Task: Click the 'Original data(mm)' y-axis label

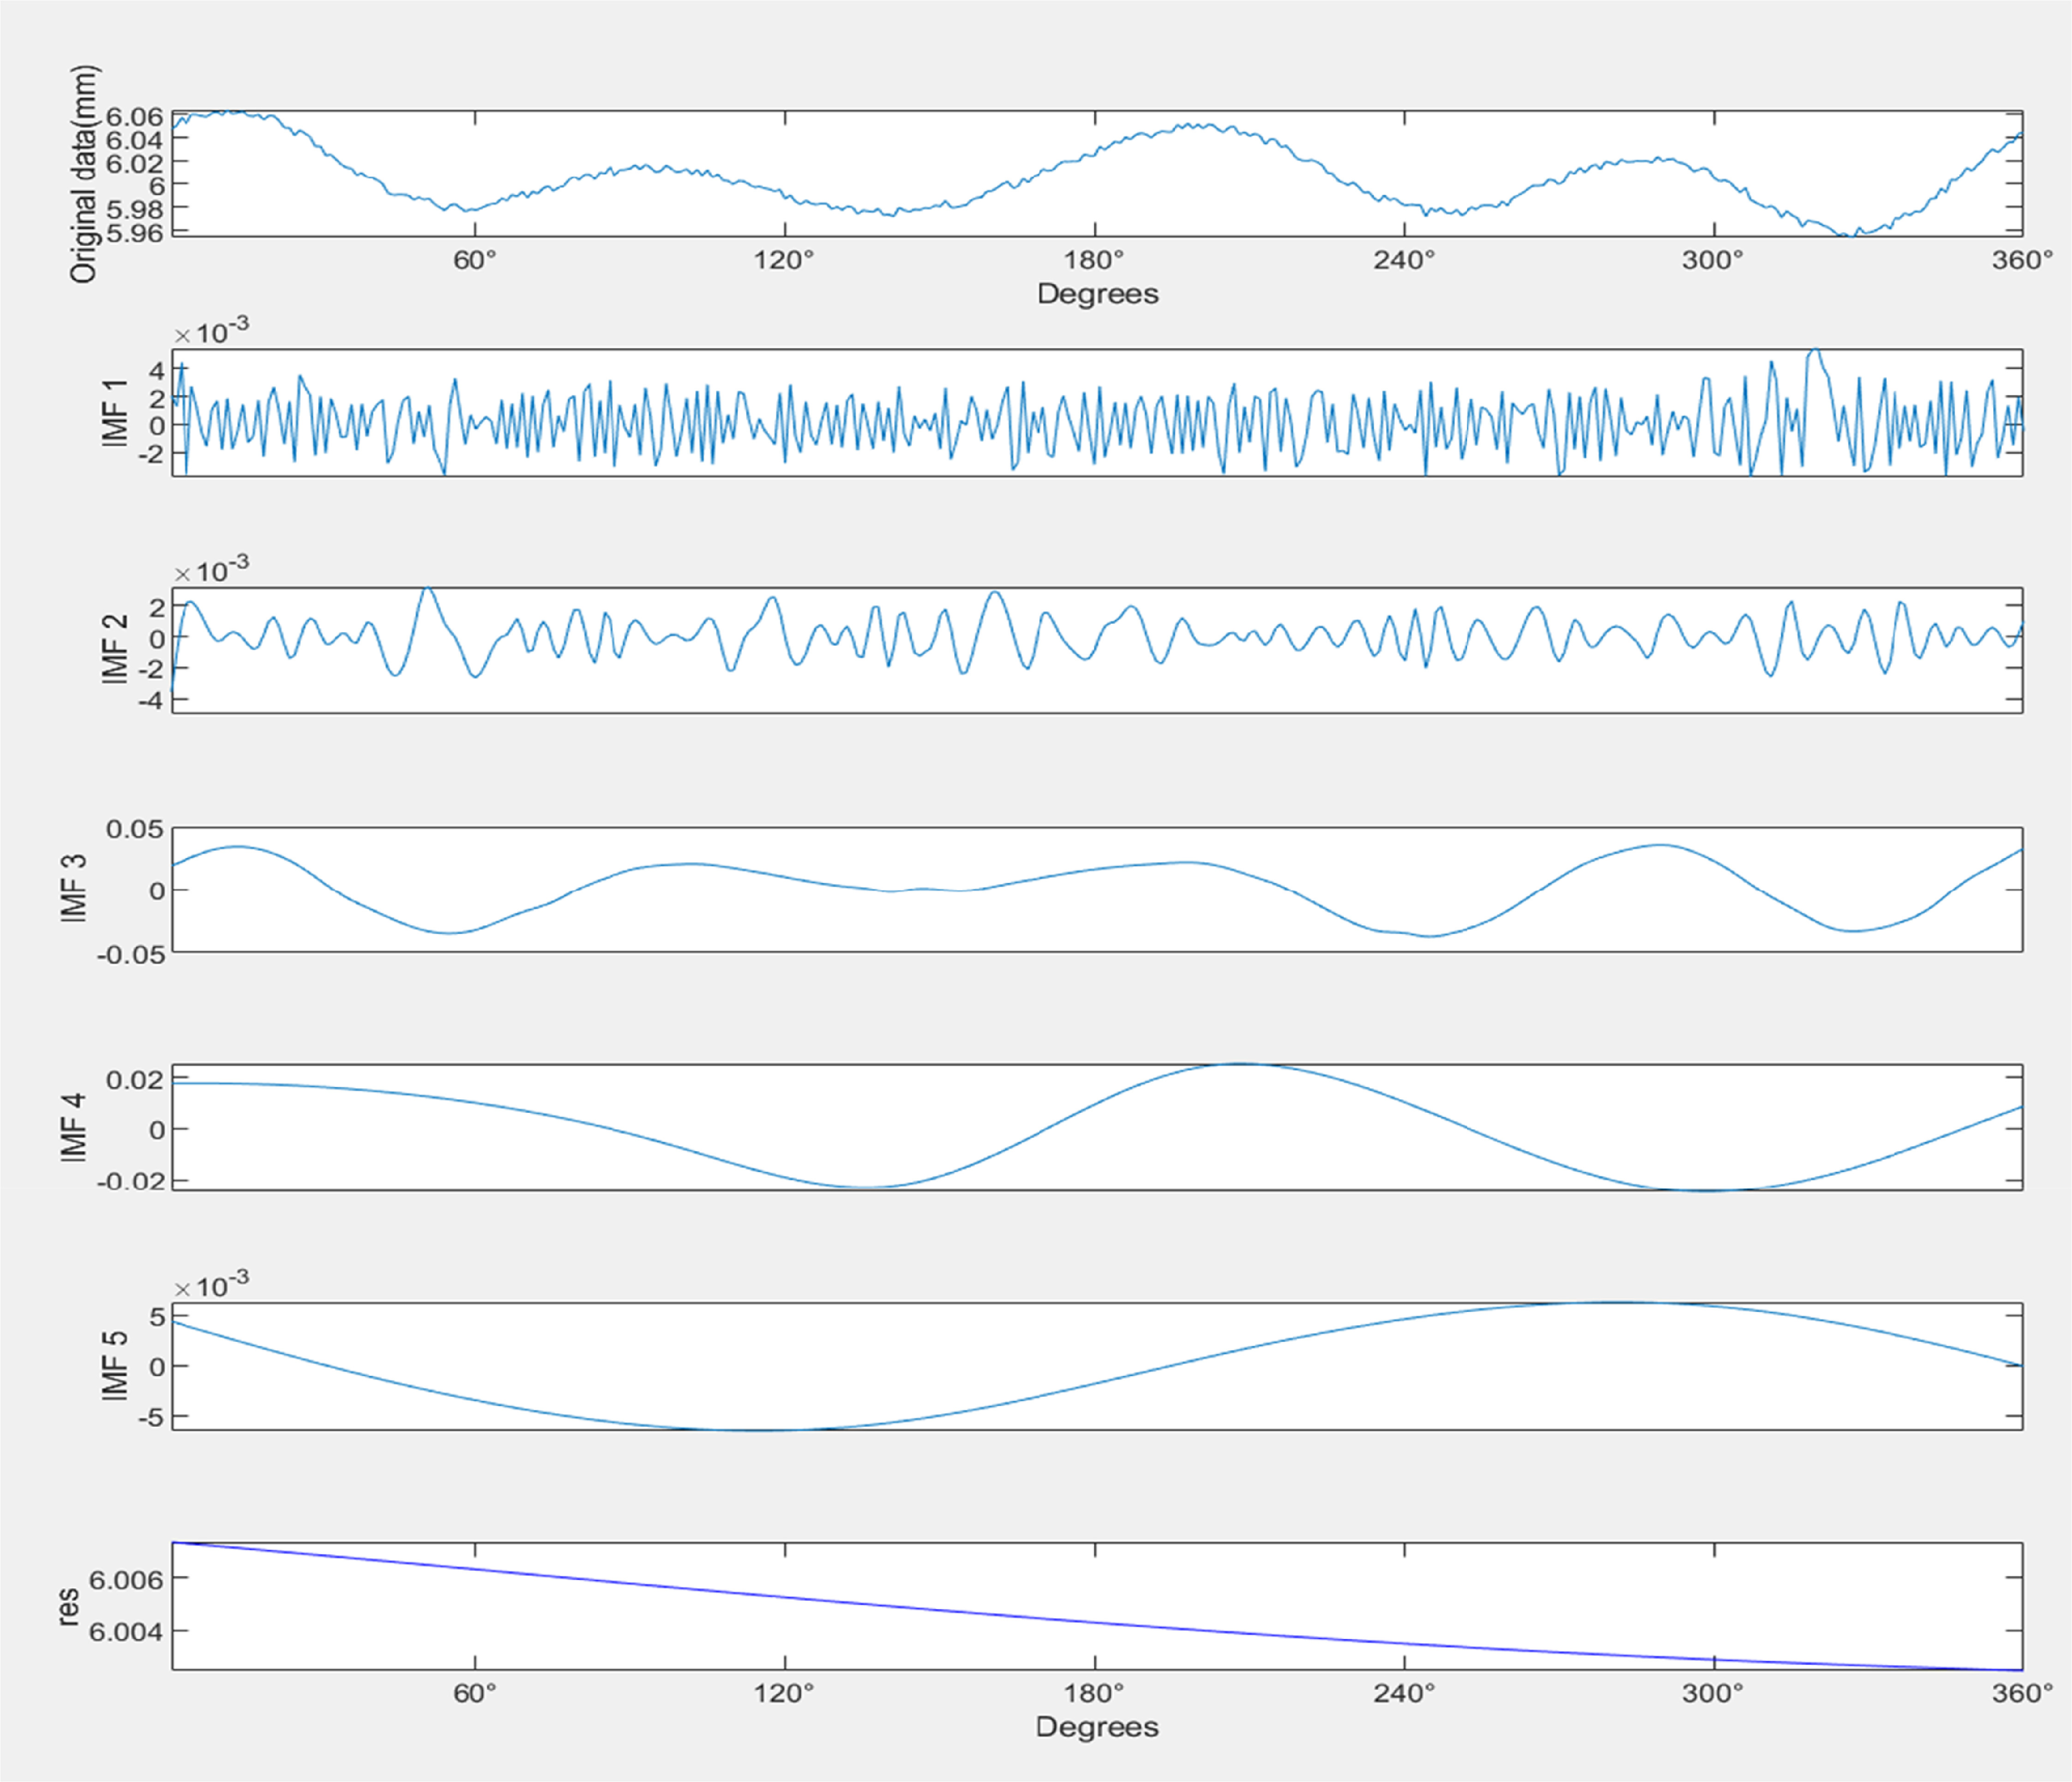Action: click(x=84, y=174)
